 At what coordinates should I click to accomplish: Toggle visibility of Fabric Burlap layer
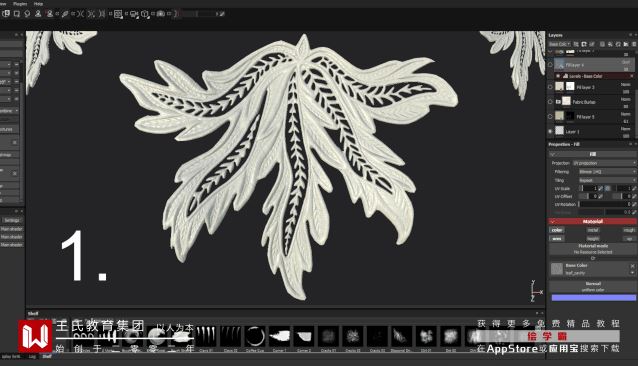pyautogui.click(x=551, y=102)
